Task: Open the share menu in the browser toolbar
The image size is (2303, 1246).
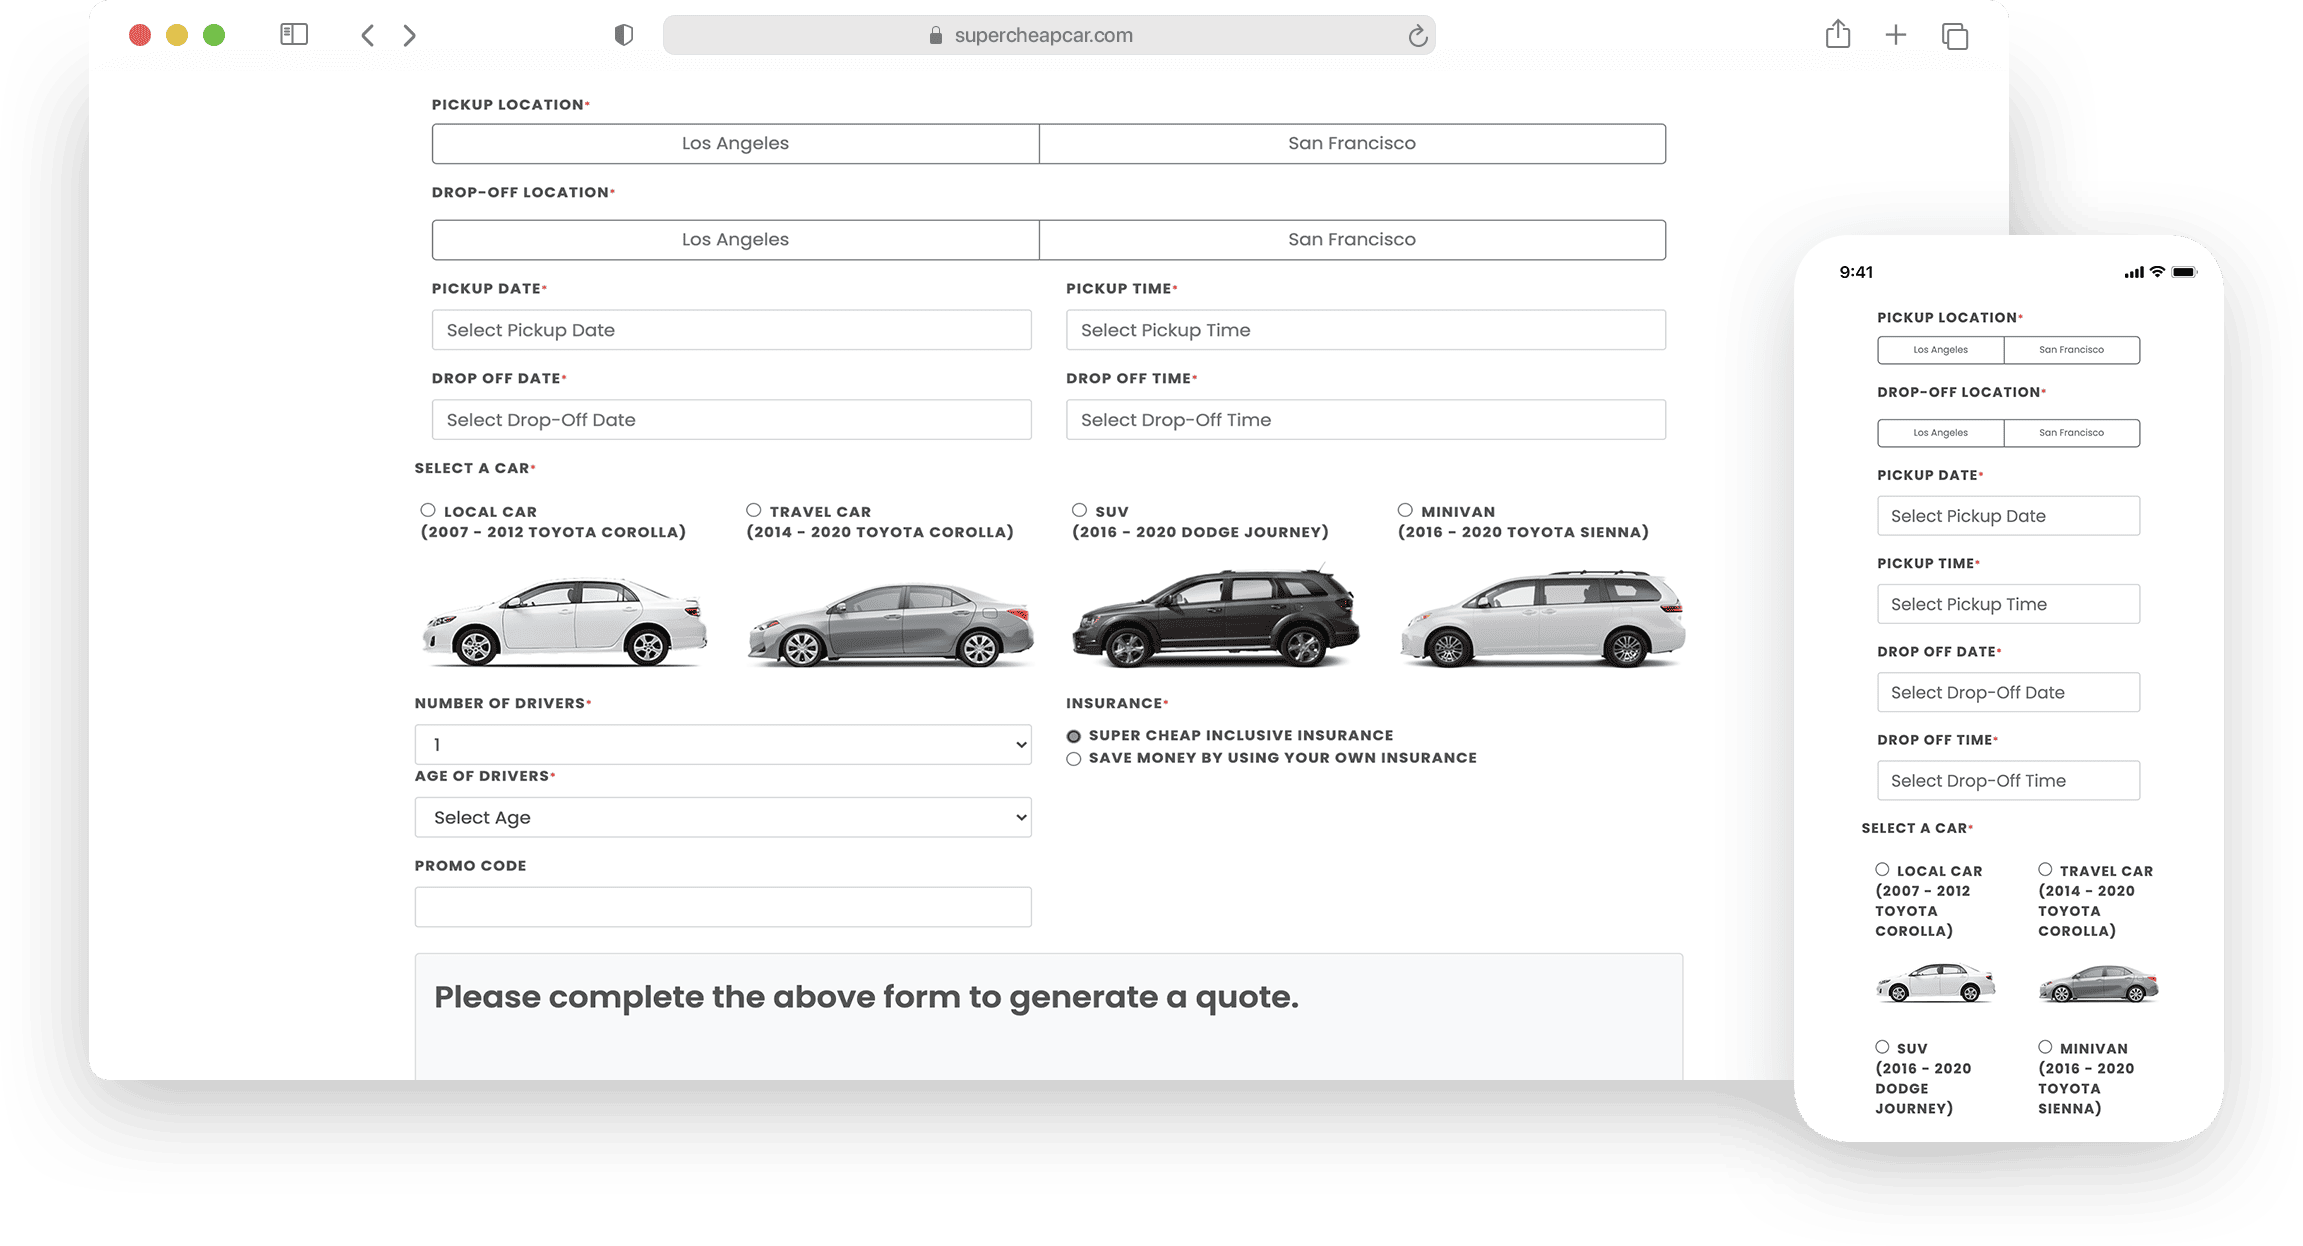Action: coord(1838,35)
